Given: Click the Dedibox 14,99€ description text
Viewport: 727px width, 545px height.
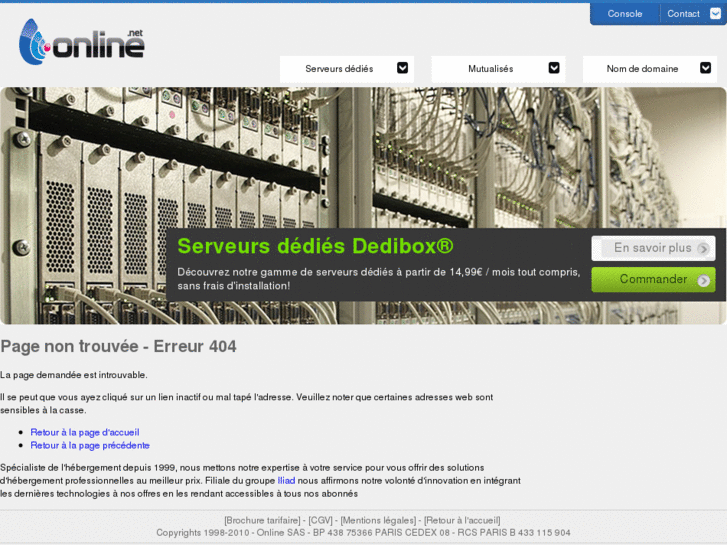Looking at the screenshot, I should point(378,279).
